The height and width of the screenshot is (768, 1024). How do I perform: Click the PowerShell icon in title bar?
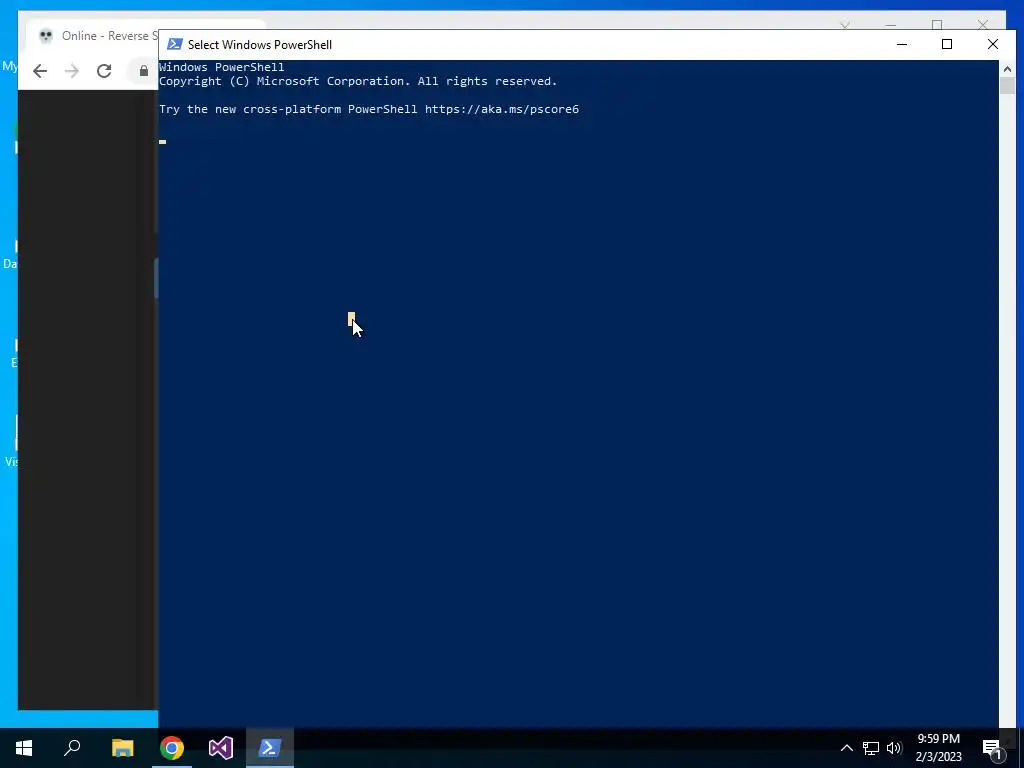[174, 44]
